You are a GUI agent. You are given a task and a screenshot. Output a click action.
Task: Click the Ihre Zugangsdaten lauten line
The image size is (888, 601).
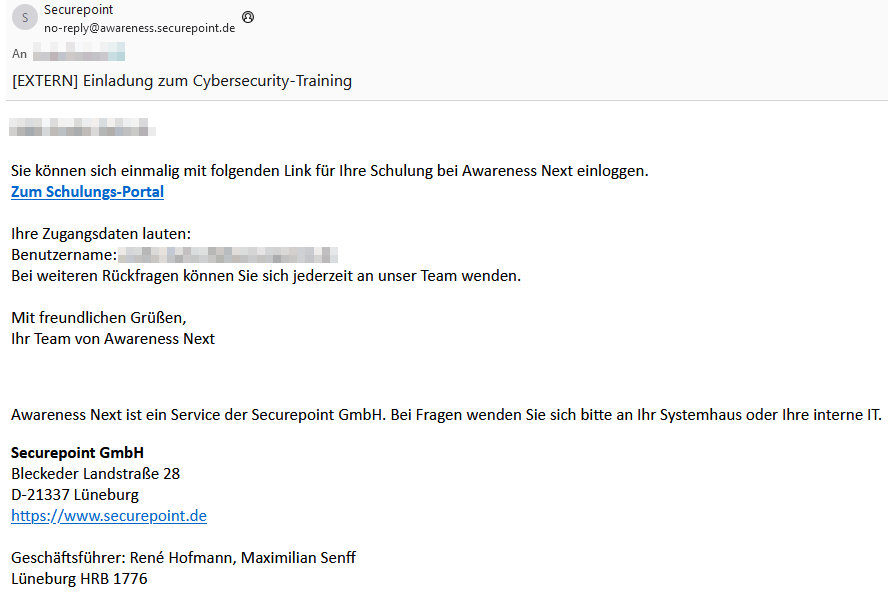[100, 234]
